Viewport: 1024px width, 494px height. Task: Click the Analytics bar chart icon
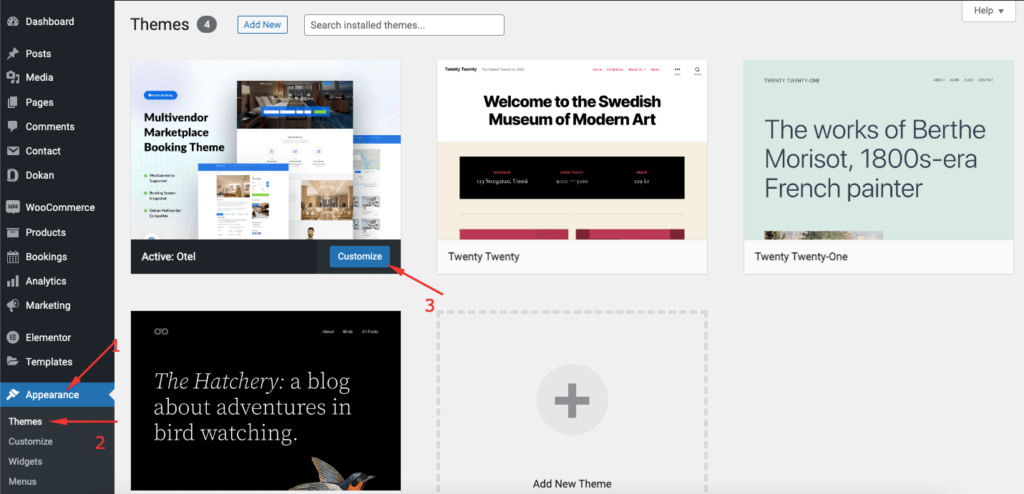tap(12, 281)
